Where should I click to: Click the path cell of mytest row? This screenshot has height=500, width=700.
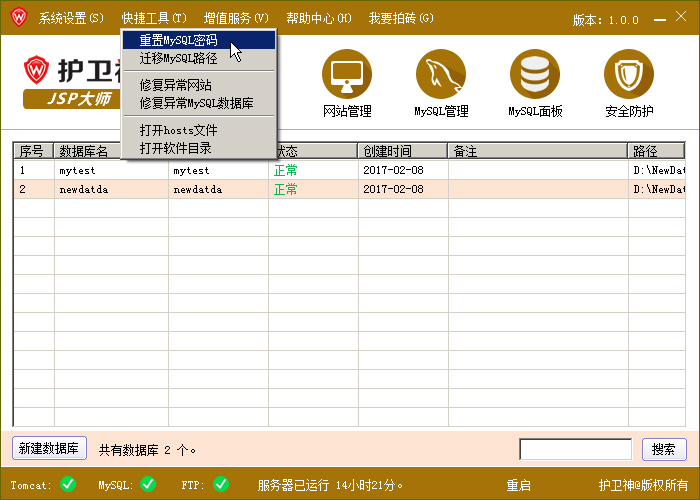click(657, 171)
